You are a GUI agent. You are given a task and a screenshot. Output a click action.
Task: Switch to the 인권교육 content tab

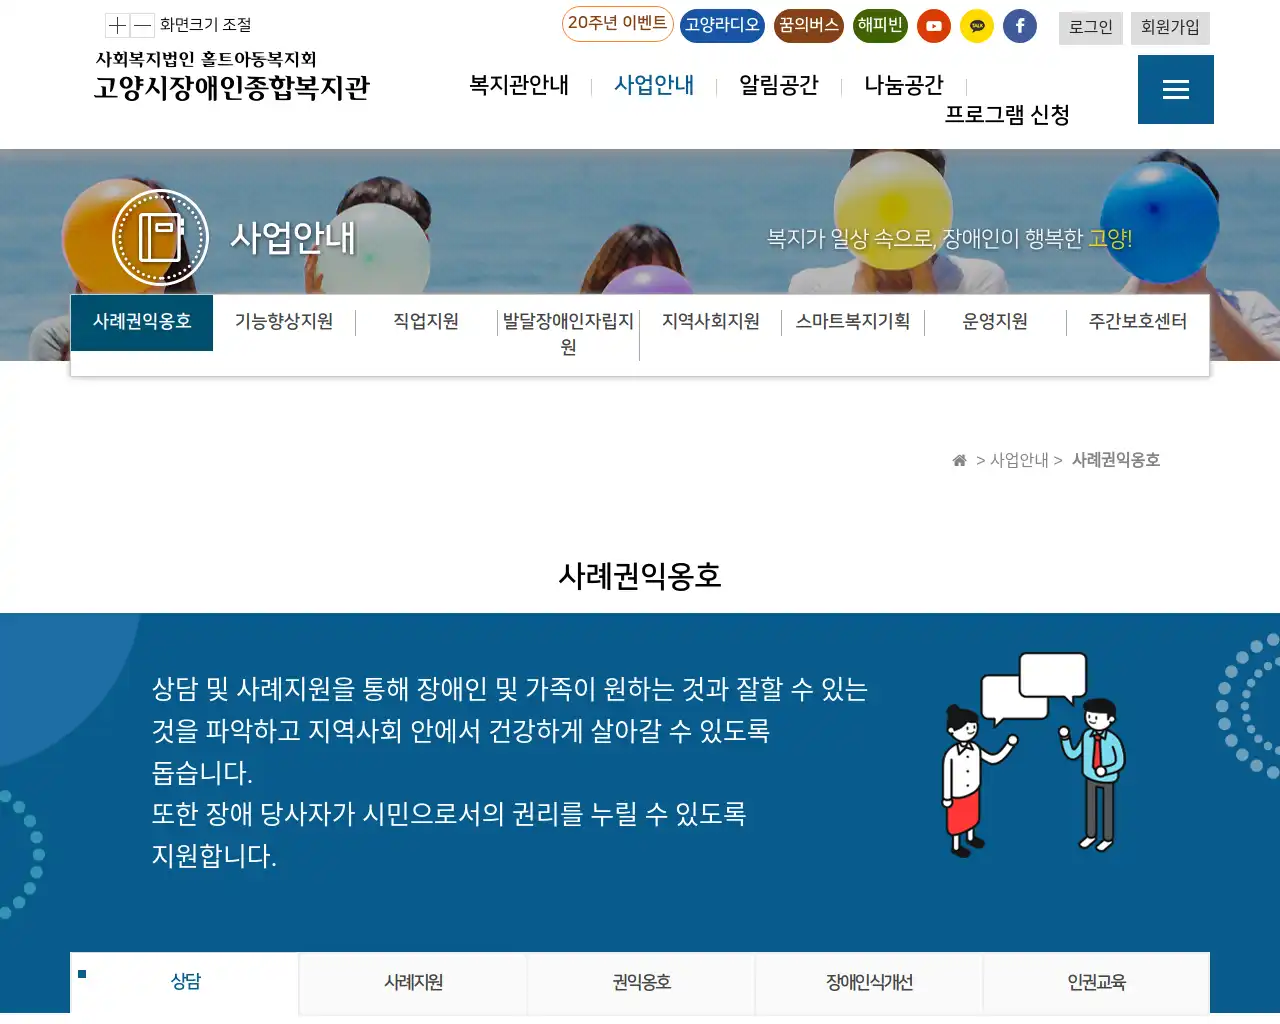click(1097, 983)
